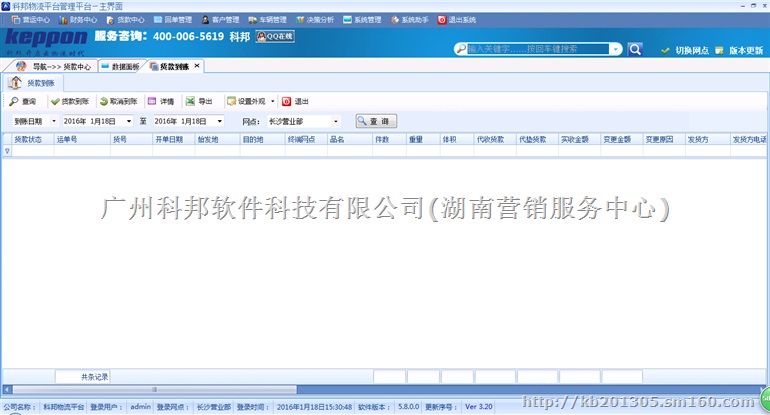
Task: Click the blue magnifier search button
Action: (635, 49)
